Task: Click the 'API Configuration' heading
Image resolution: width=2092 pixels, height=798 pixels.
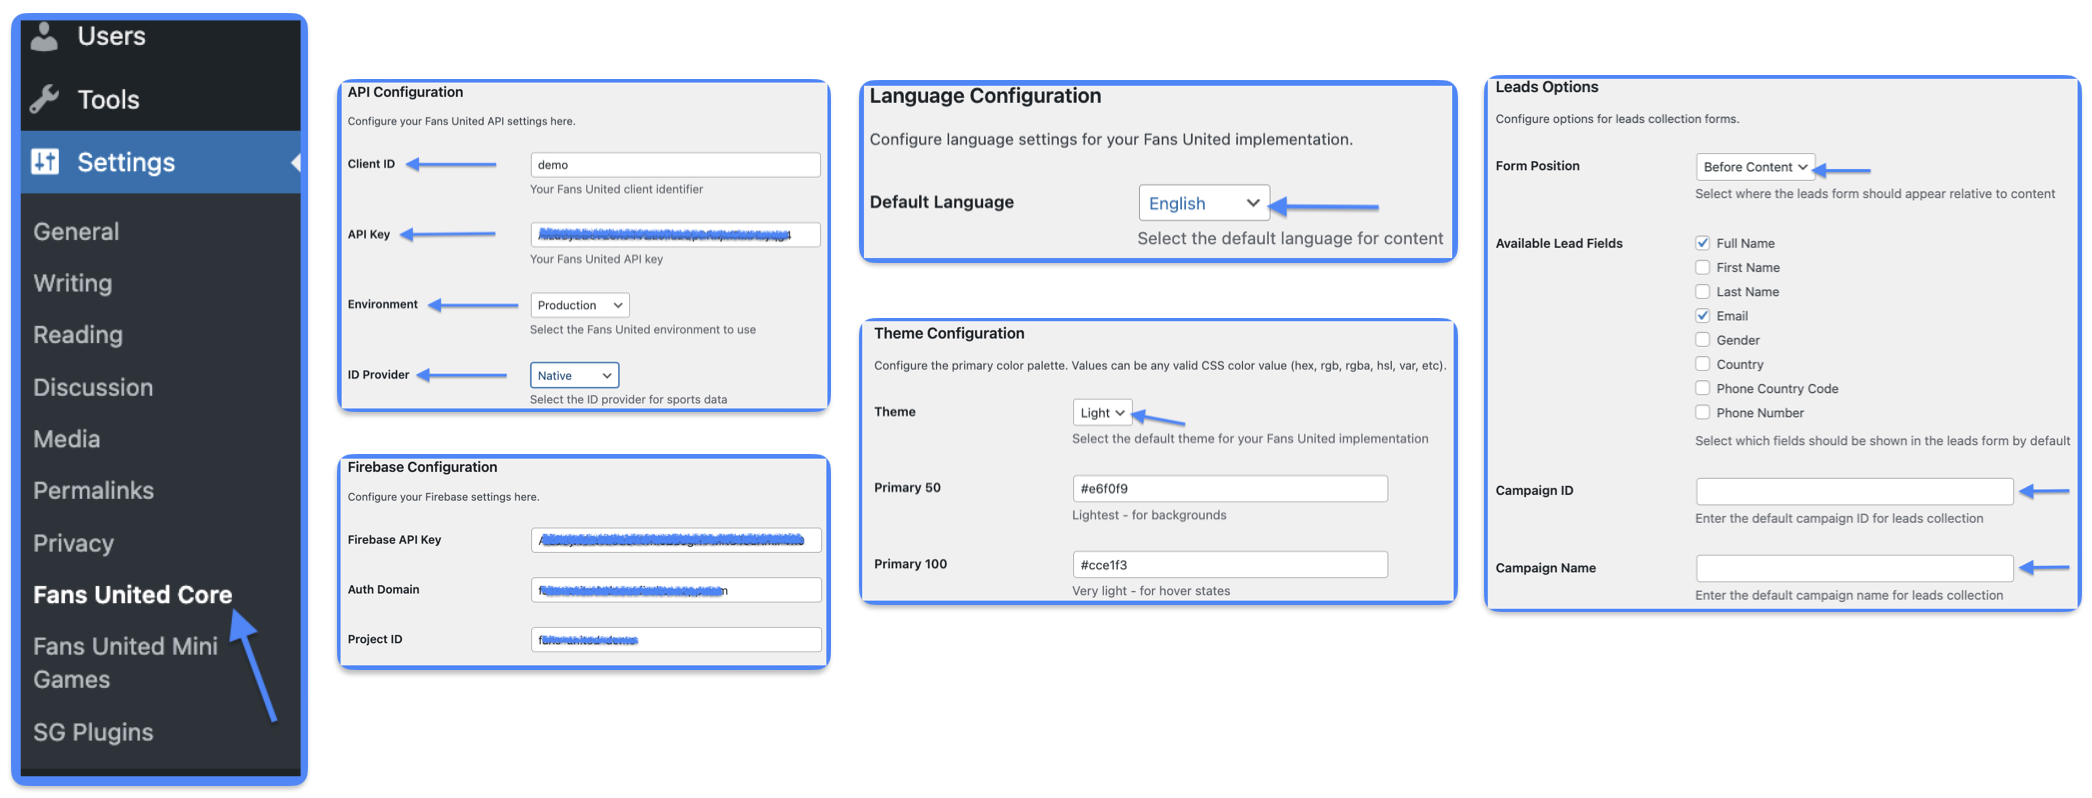Action: [x=405, y=92]
